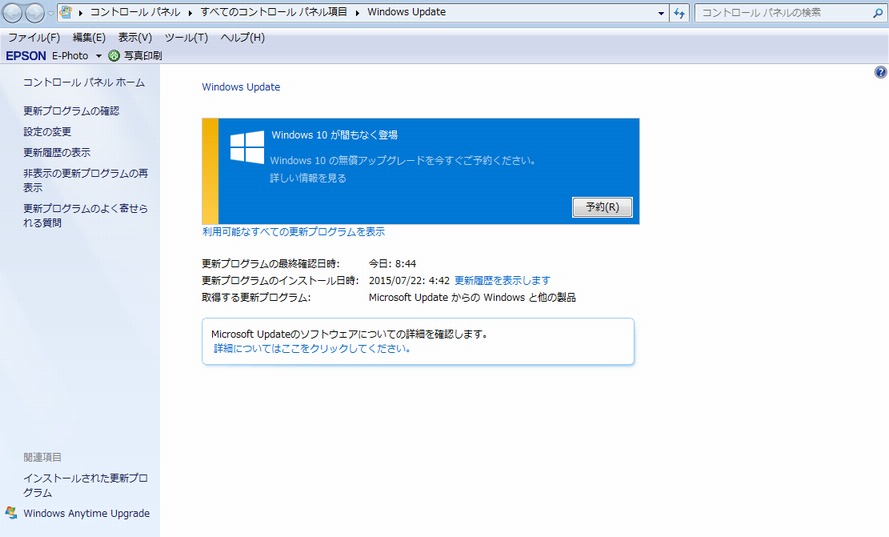
Task: Click the back navigation arrow button
Action: tap(13, 13)
